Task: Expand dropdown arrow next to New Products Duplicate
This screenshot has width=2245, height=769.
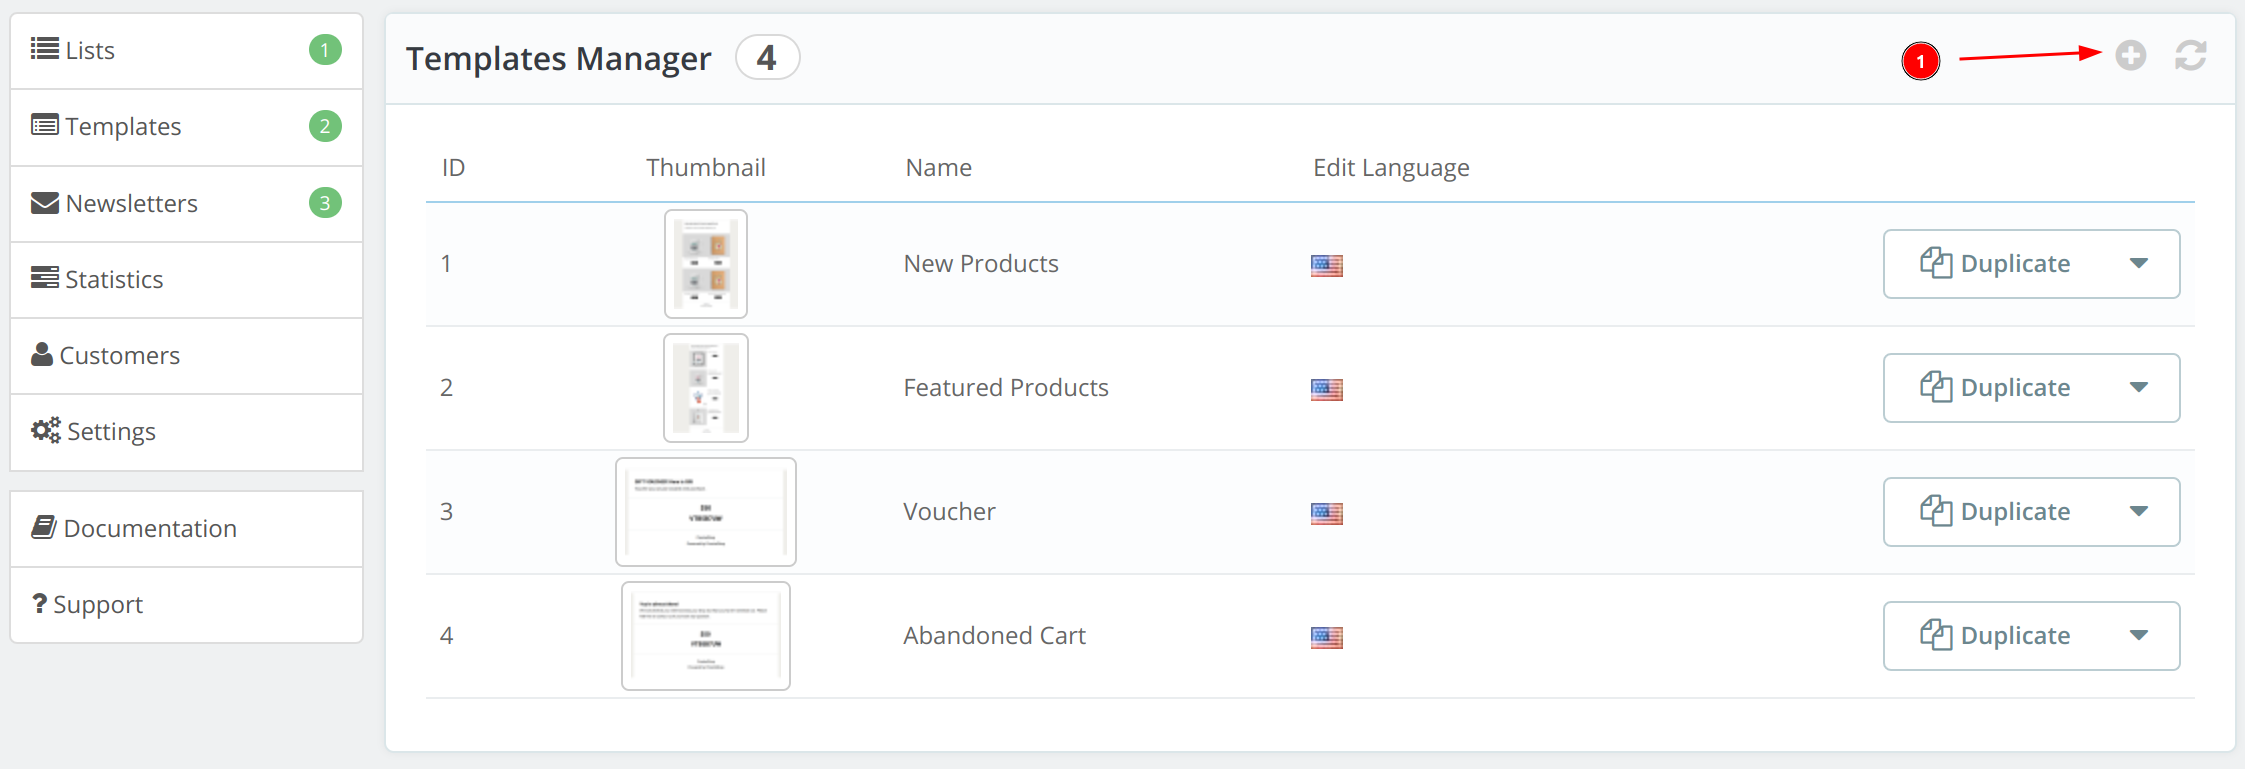Action: 2138,264
